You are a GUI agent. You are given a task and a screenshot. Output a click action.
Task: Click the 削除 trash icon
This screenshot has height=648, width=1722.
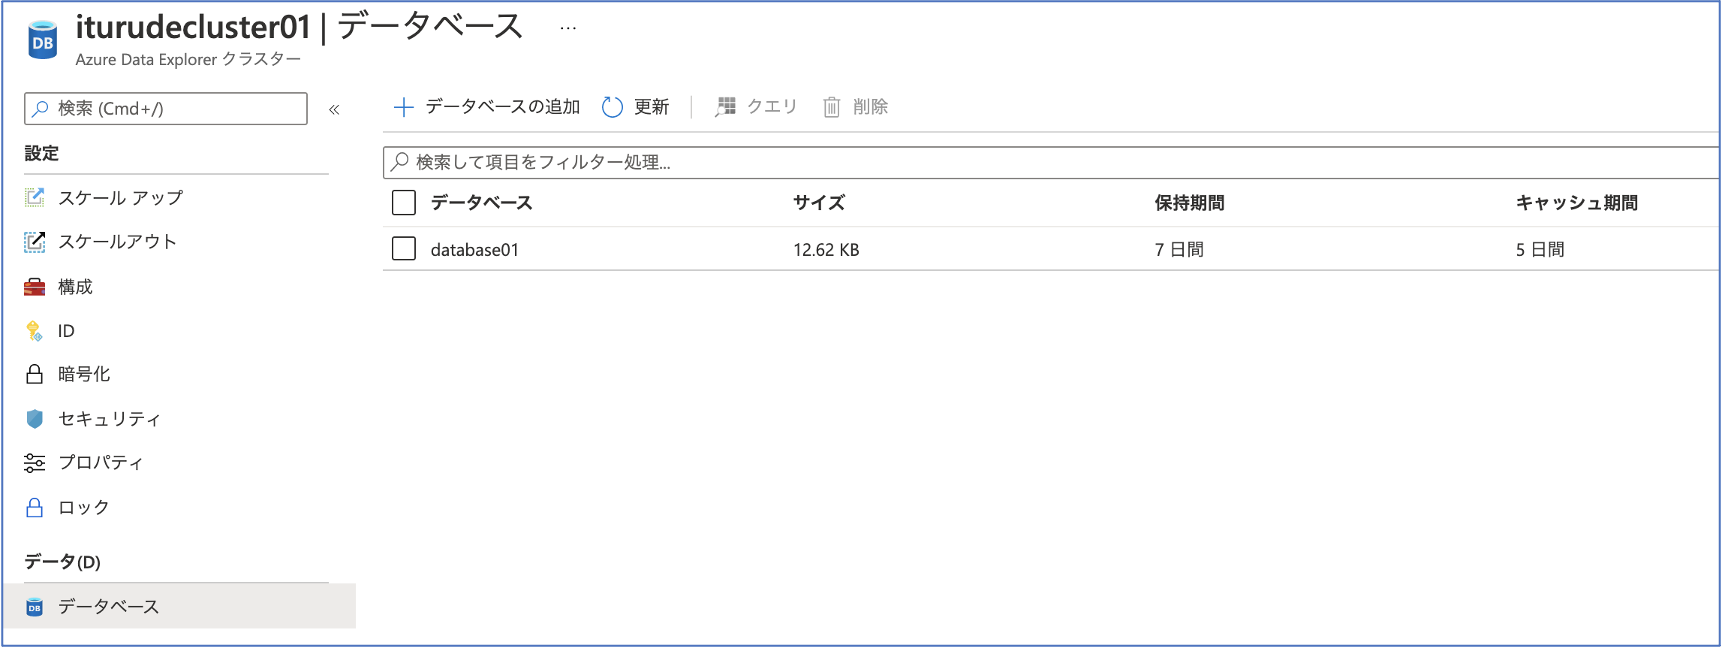tap(832, 107)
